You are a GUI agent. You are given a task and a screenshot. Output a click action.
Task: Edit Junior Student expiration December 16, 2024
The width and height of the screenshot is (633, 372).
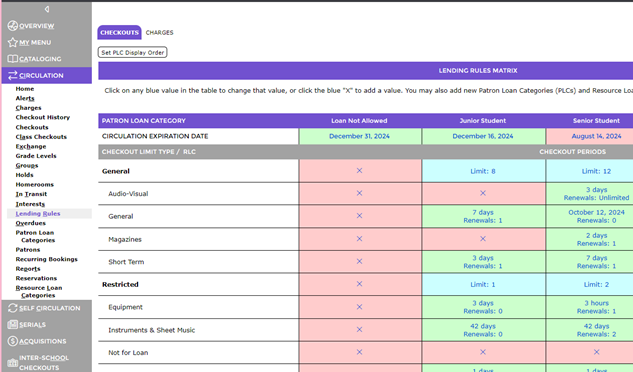click(483, 136)
